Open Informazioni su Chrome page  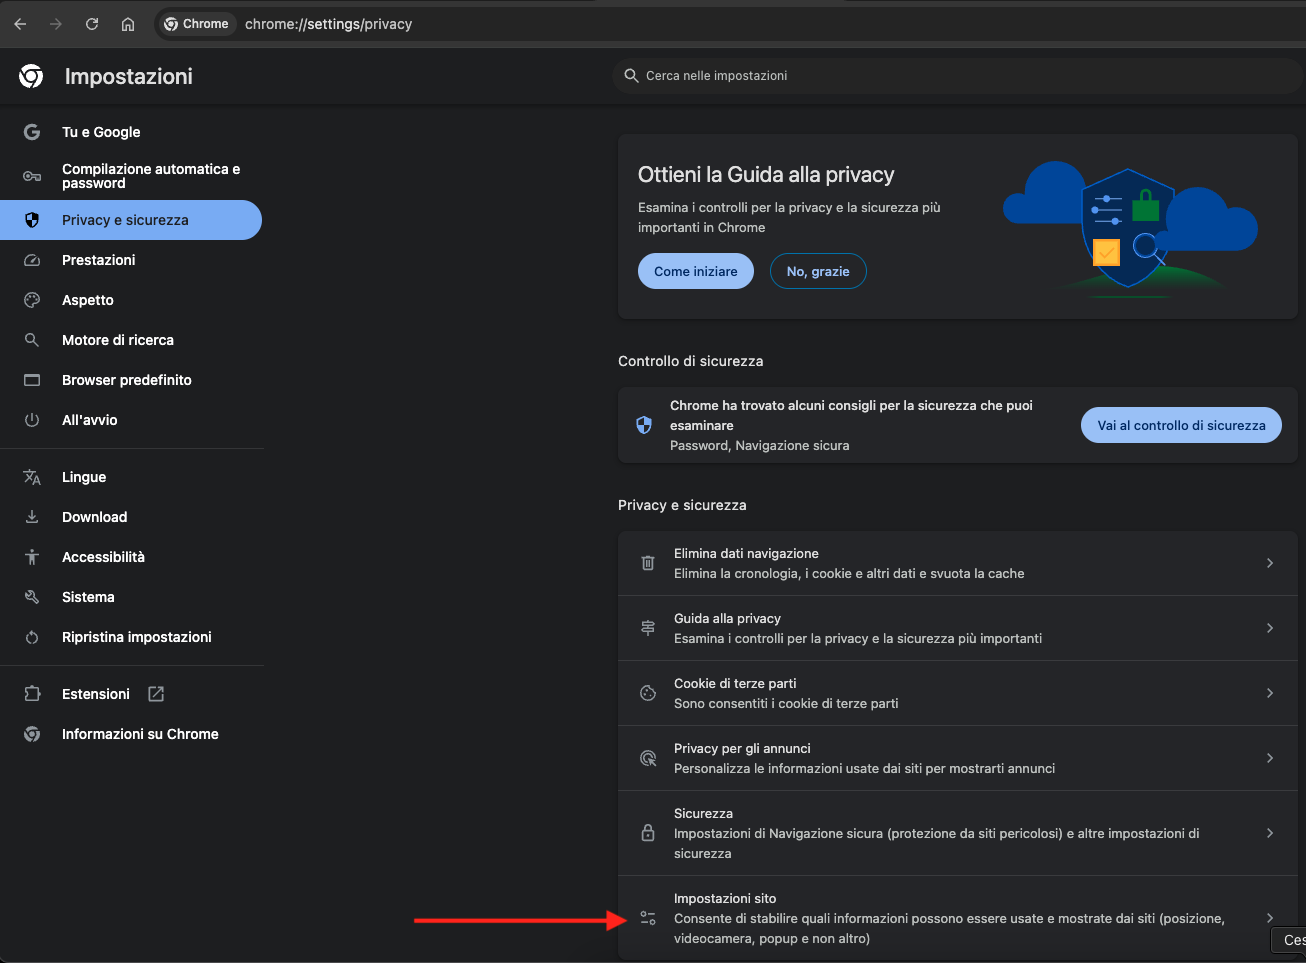[x=131, y=734]
